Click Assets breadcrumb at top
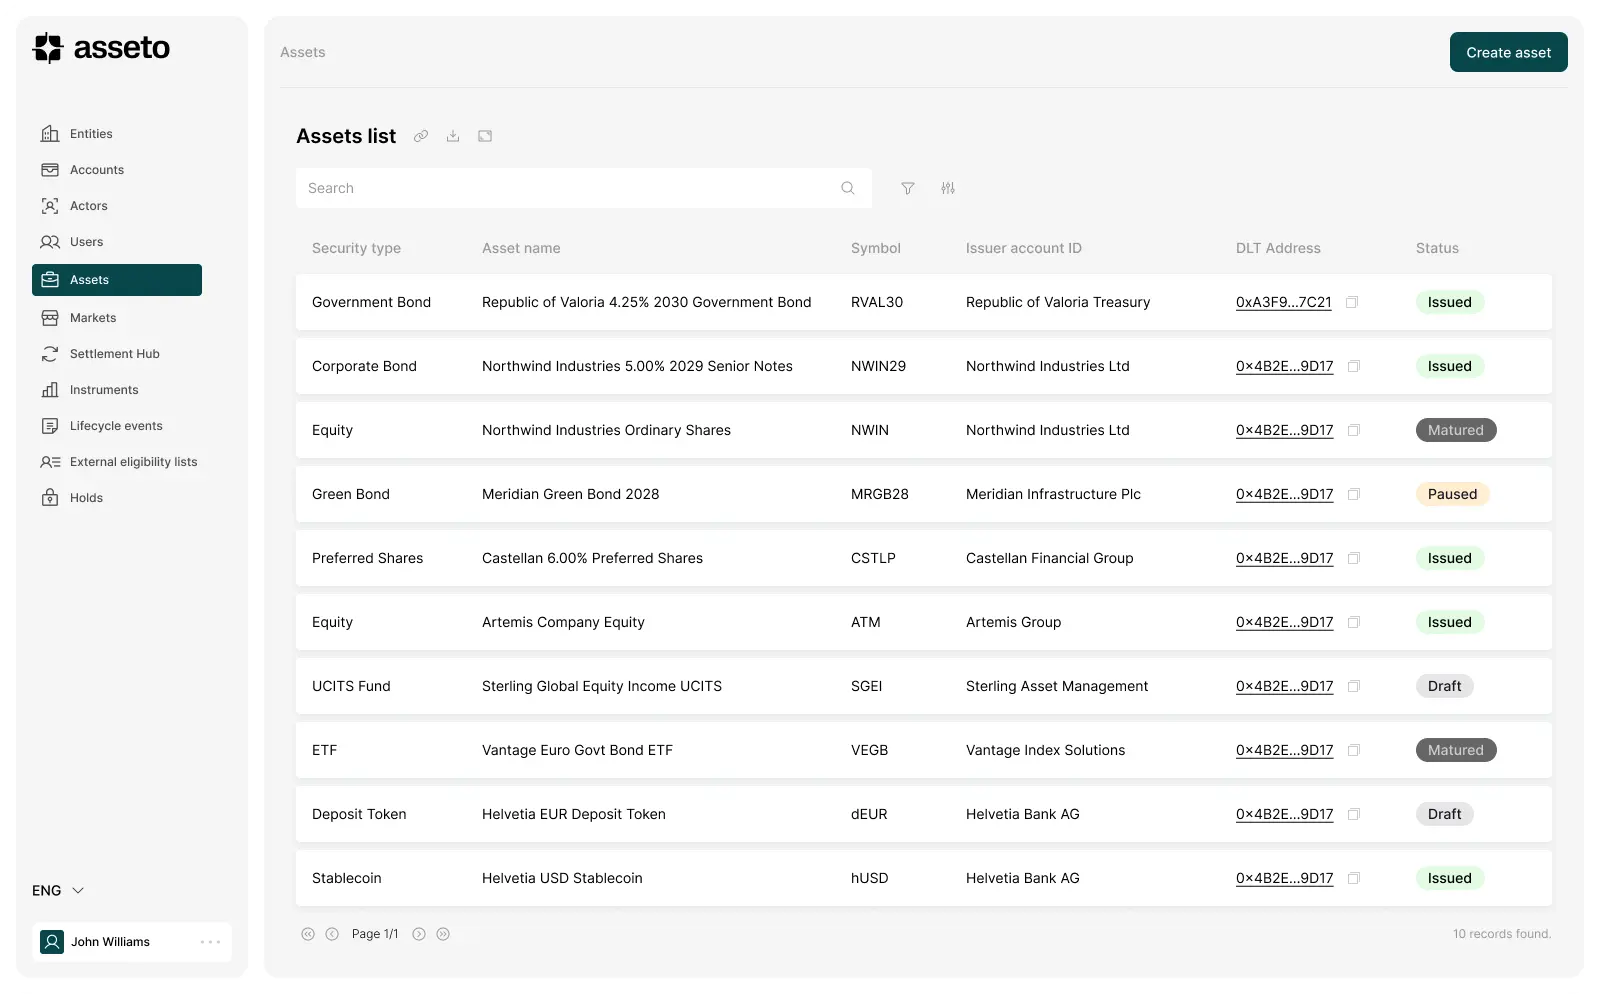The image size is (1600, 994). tap(303, 52)
